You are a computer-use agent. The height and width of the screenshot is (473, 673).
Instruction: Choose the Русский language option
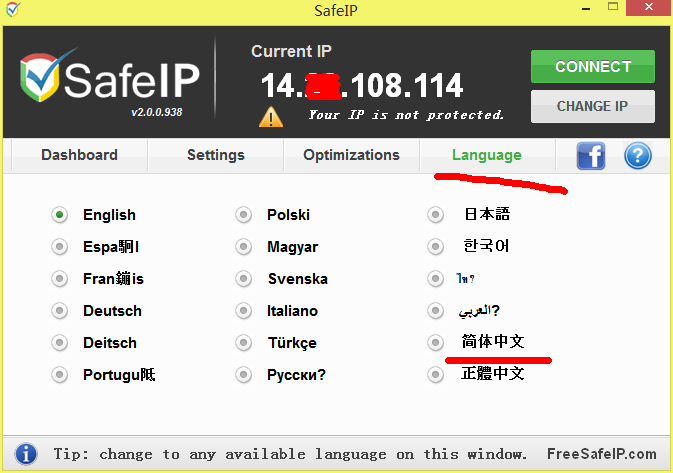(243, 375)
